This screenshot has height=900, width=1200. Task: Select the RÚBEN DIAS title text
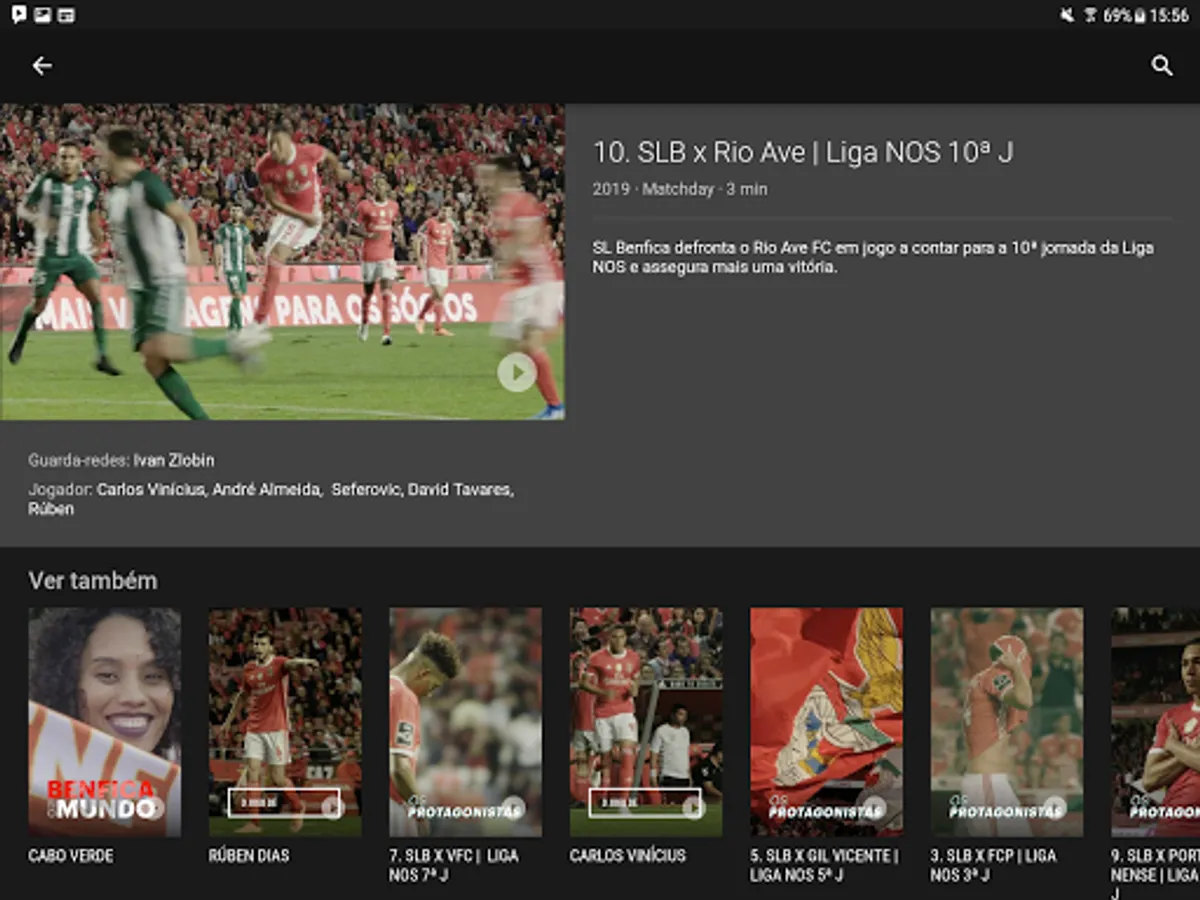(249, 856)
